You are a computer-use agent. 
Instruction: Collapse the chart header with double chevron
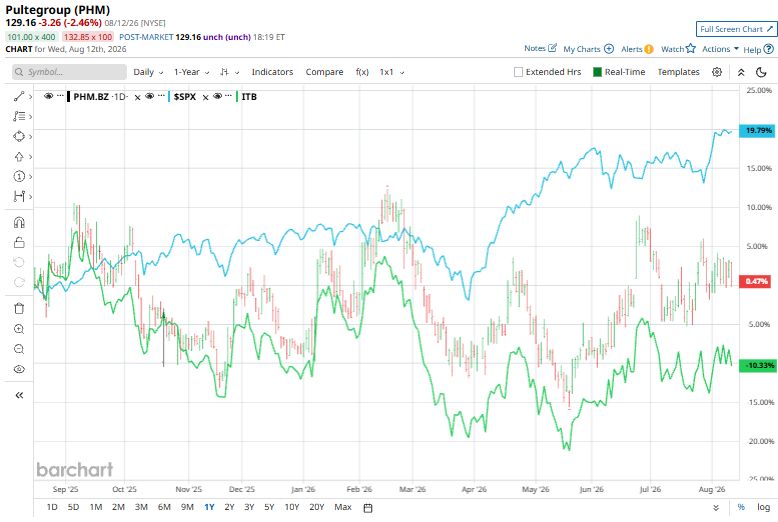point(741,72)
